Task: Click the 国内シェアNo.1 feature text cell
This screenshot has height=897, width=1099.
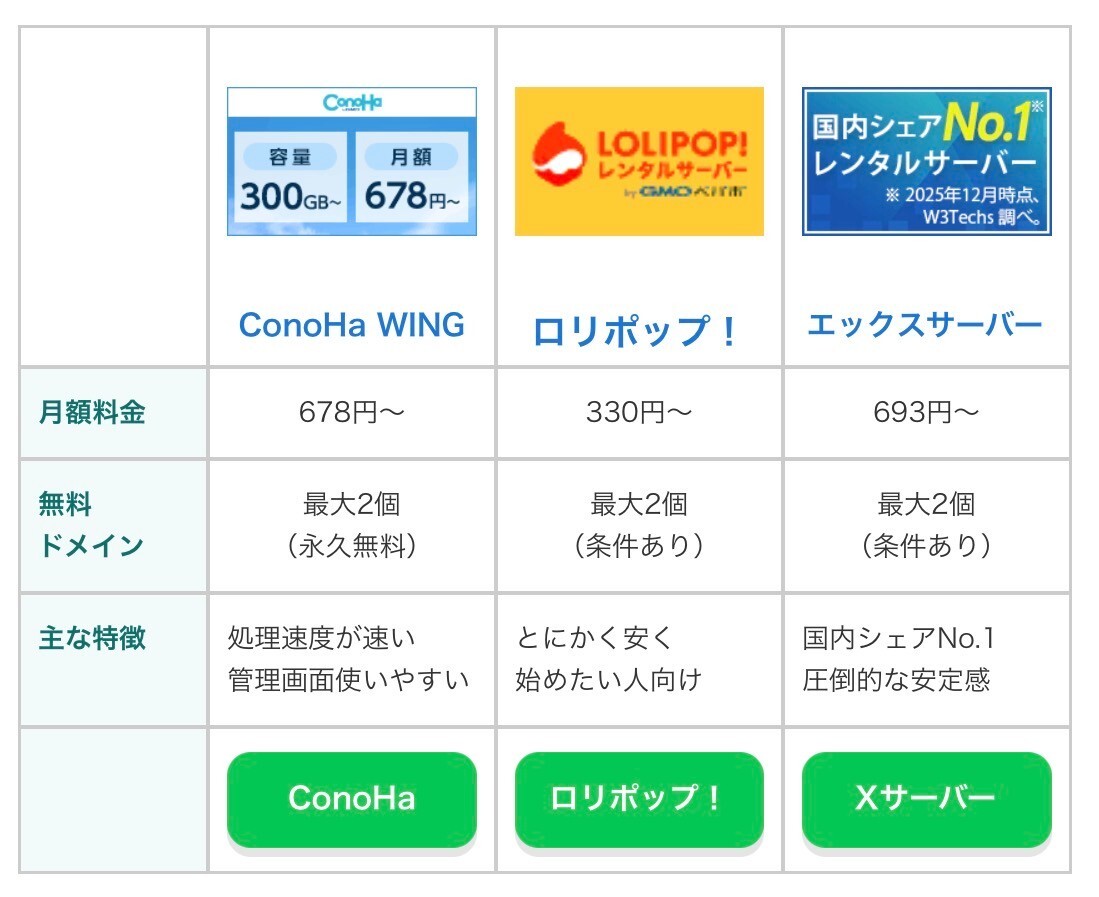Action: click(927, 659)
